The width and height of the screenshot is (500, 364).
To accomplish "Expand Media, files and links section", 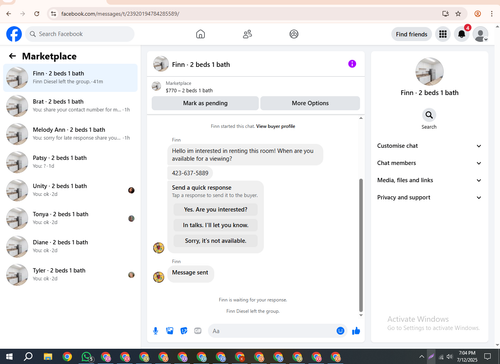I will coord(429,180).
